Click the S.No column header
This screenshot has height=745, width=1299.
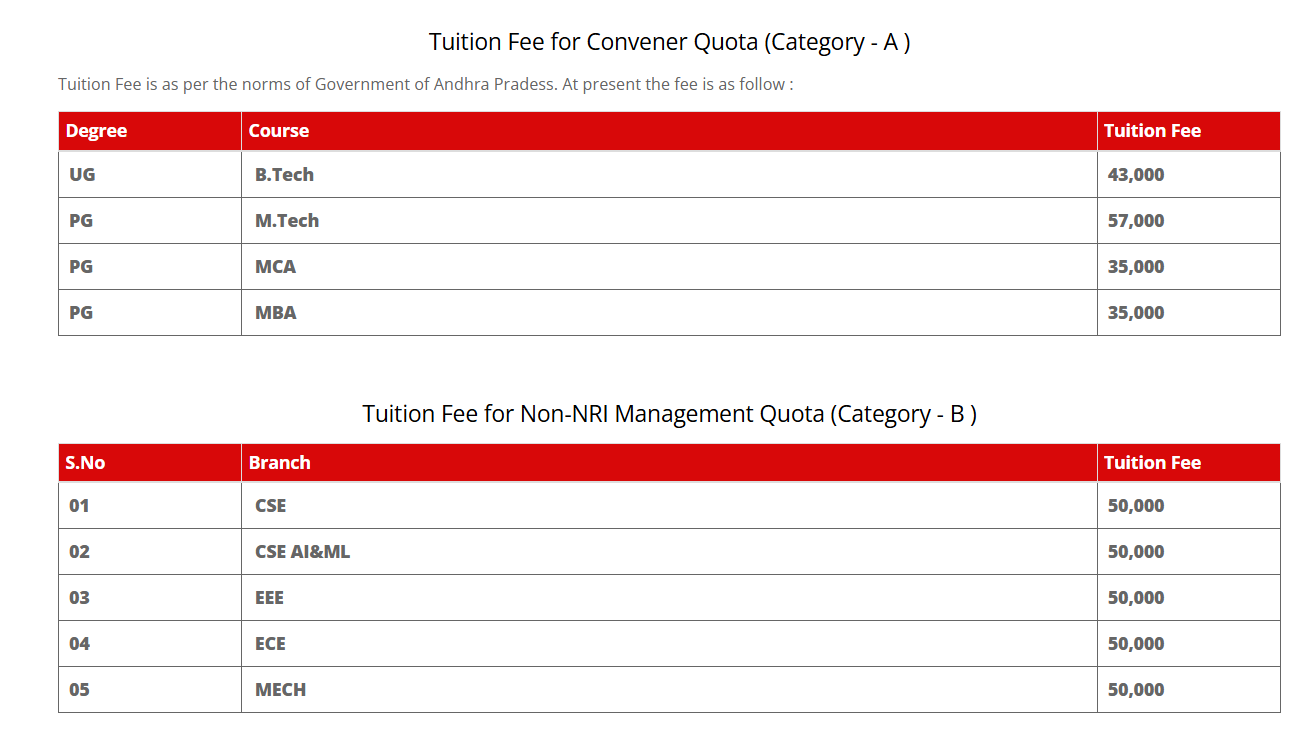(x=85, y=463)
